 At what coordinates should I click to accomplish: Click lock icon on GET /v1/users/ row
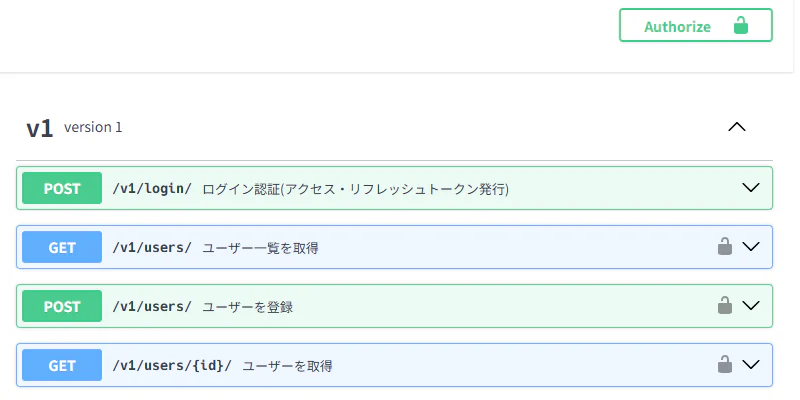click(x=725, y=247)
